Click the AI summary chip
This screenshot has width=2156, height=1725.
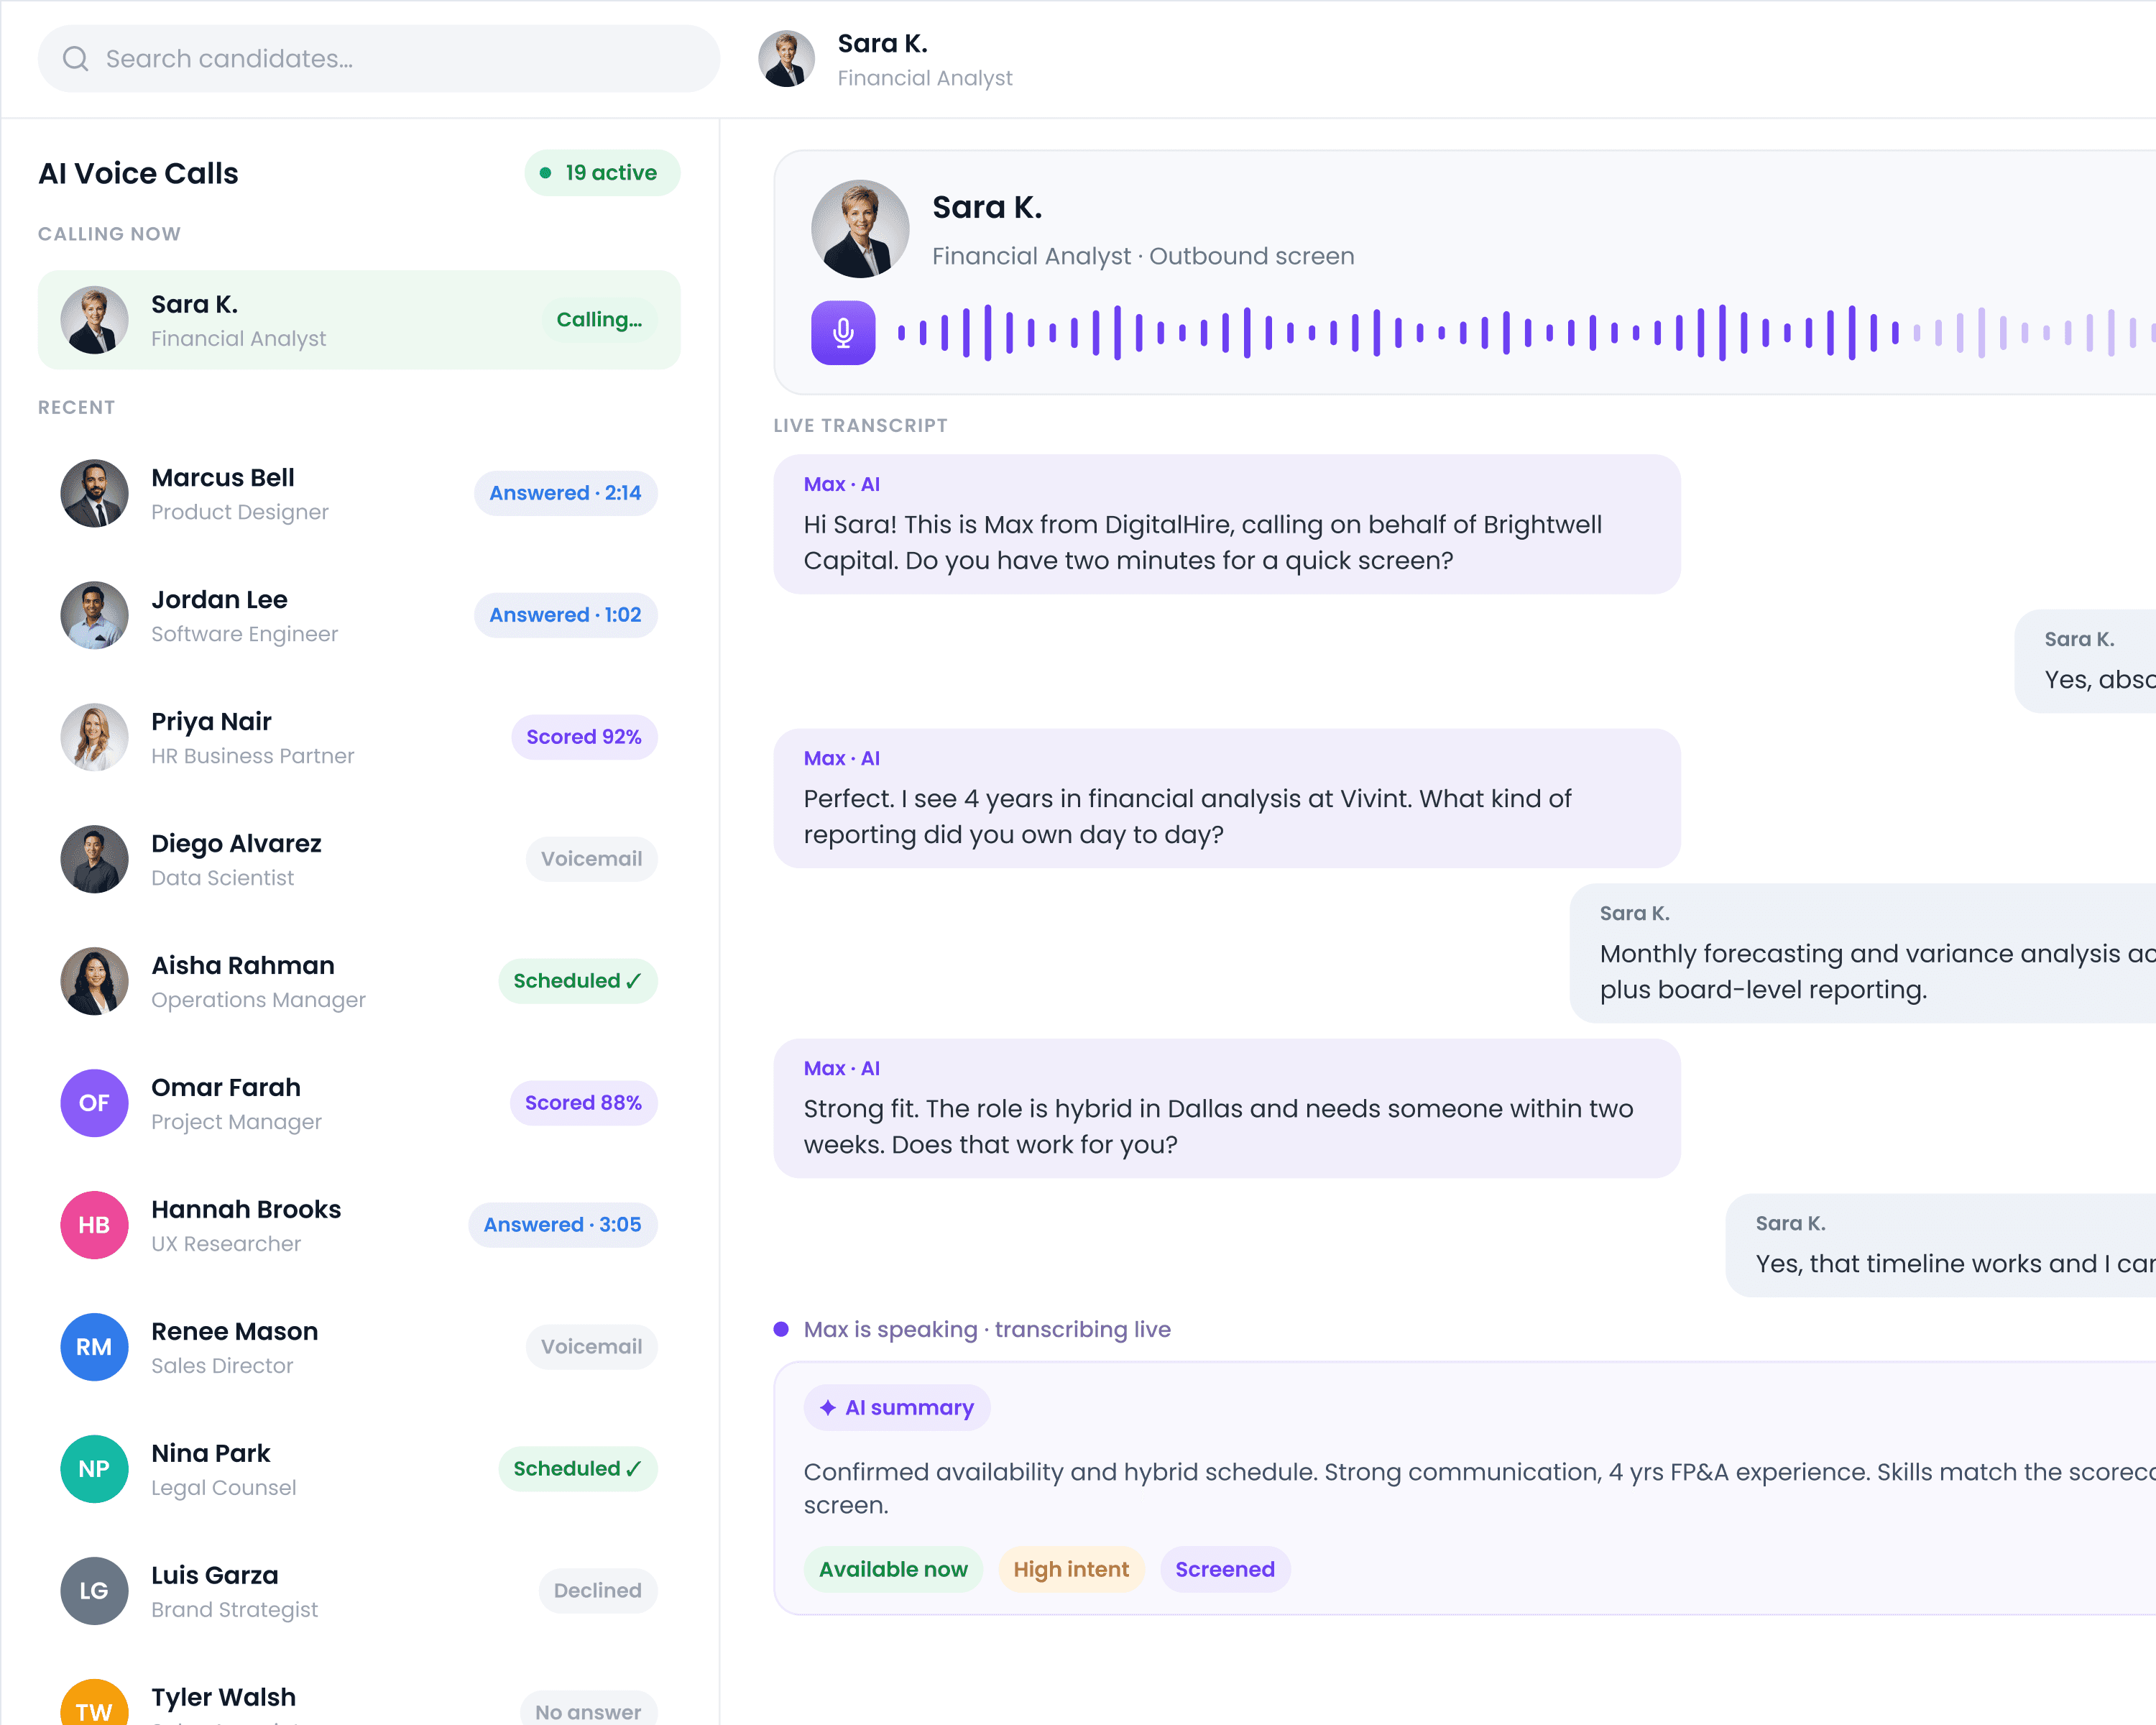[897, 1408]
